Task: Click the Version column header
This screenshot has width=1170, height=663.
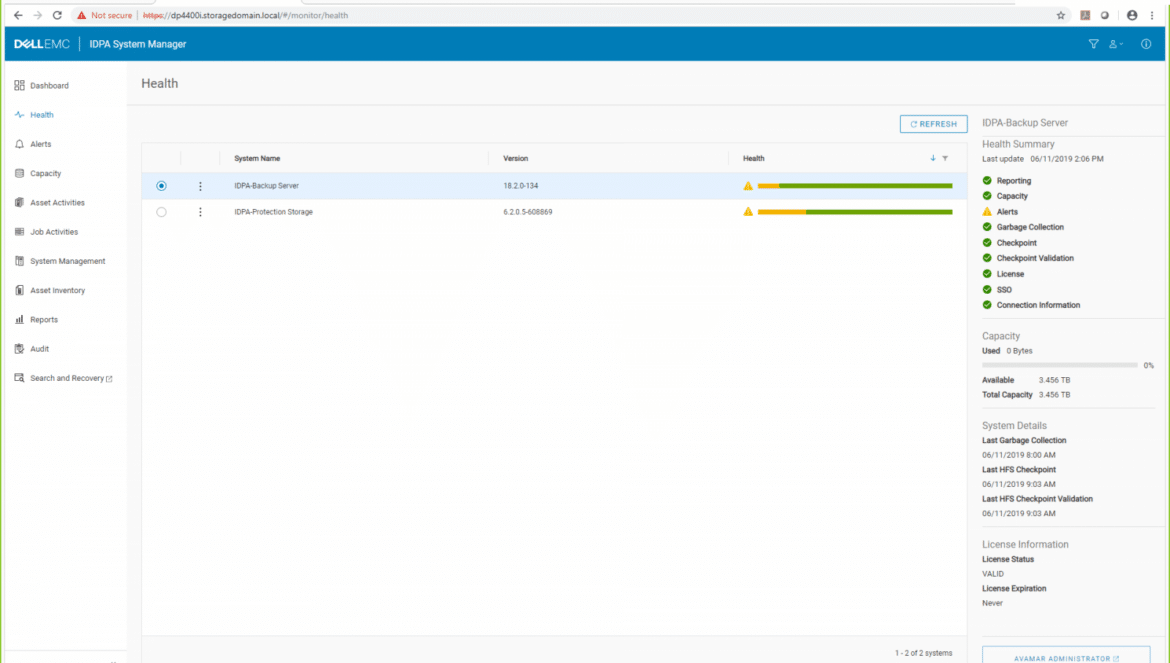Action: point(516,158)
